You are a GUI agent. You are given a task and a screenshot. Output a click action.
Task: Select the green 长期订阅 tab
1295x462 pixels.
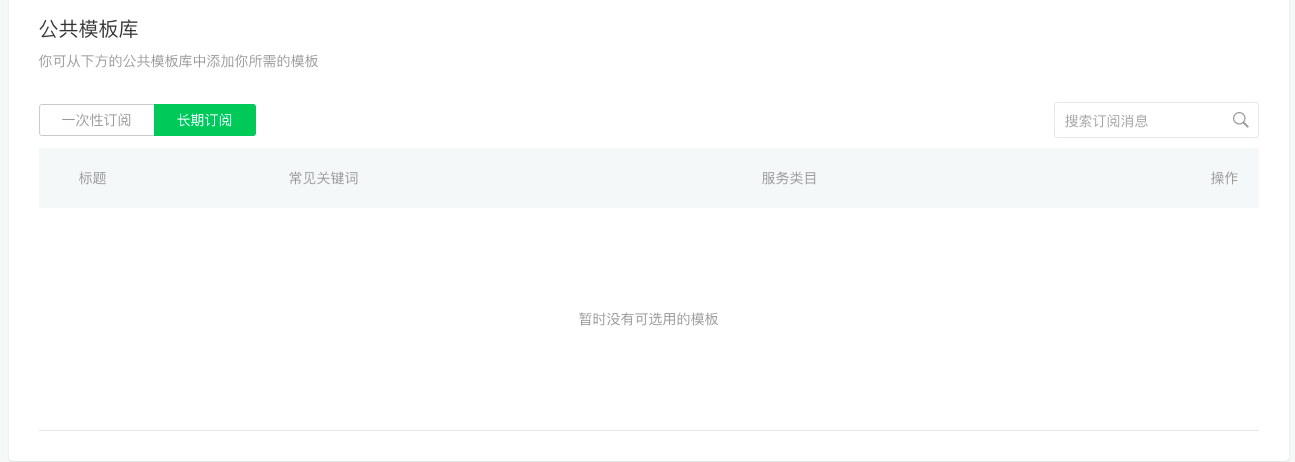click(x=205, y=120)
